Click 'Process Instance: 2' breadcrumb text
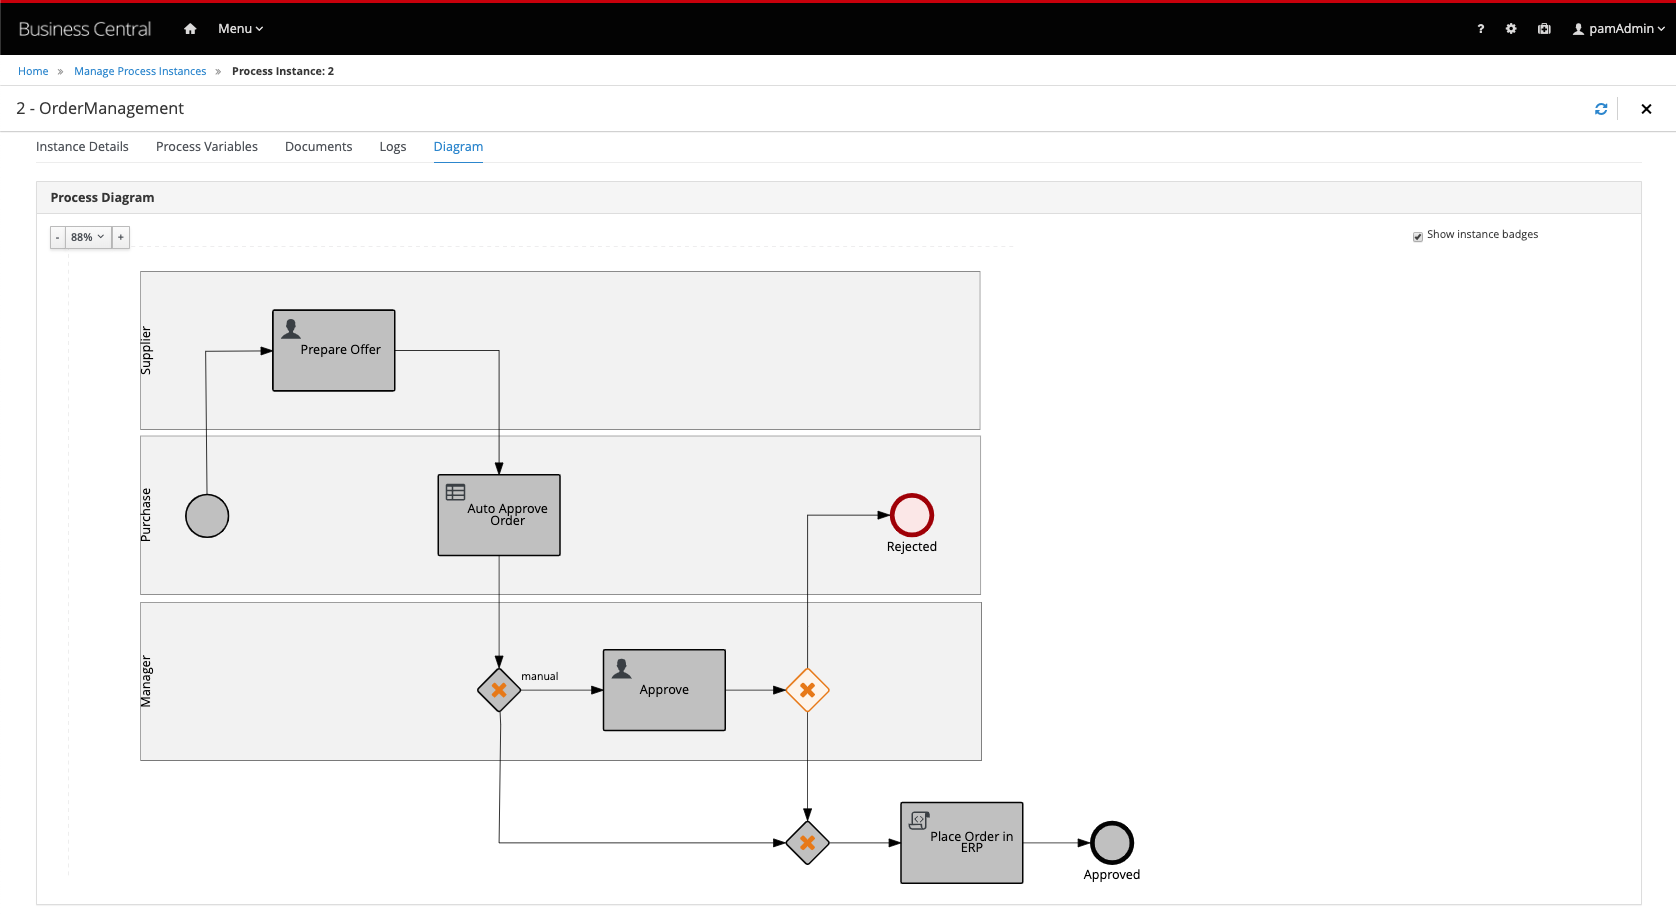1676x915 pixels. coord(283,71)
